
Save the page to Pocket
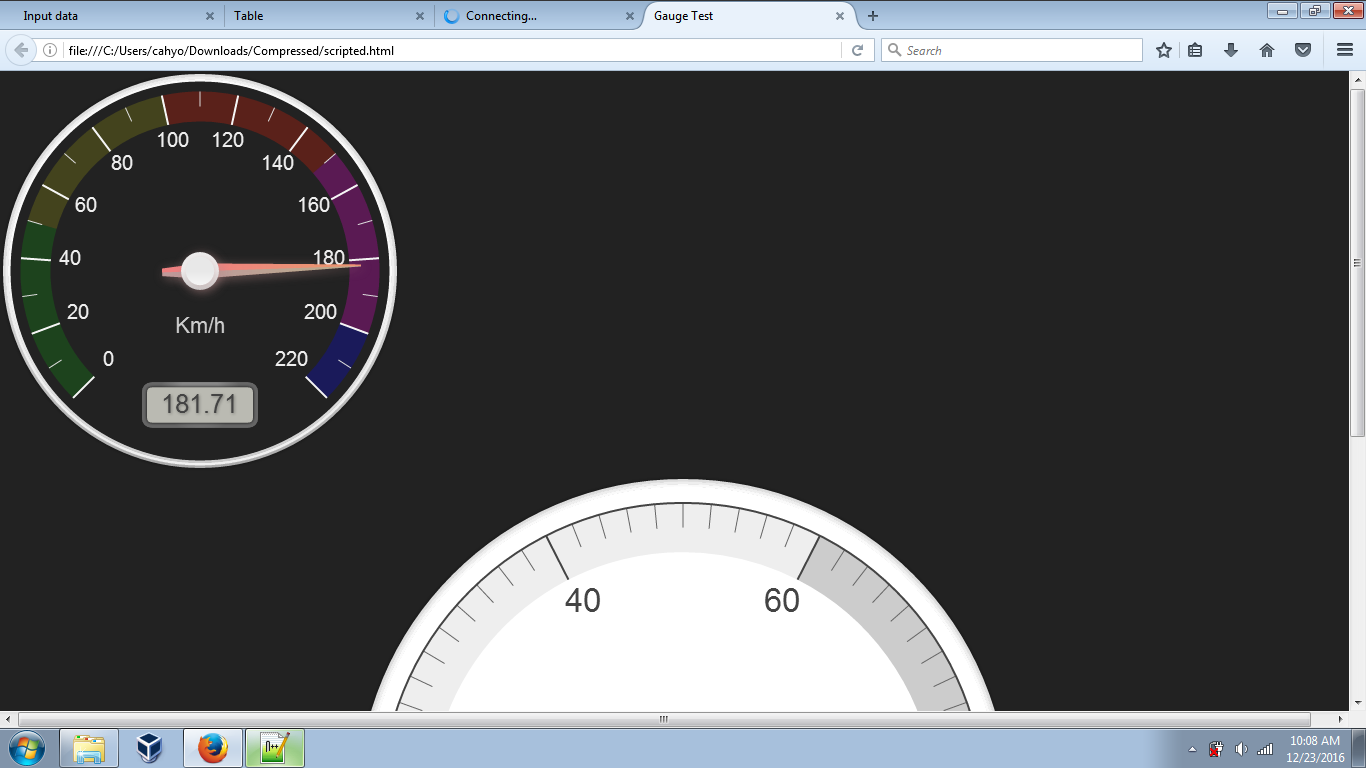(1303, 50)
